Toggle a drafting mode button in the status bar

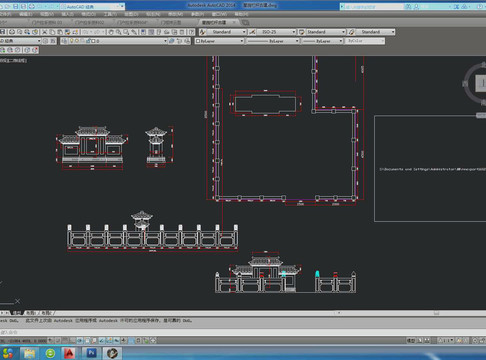[x=80, y=340]
